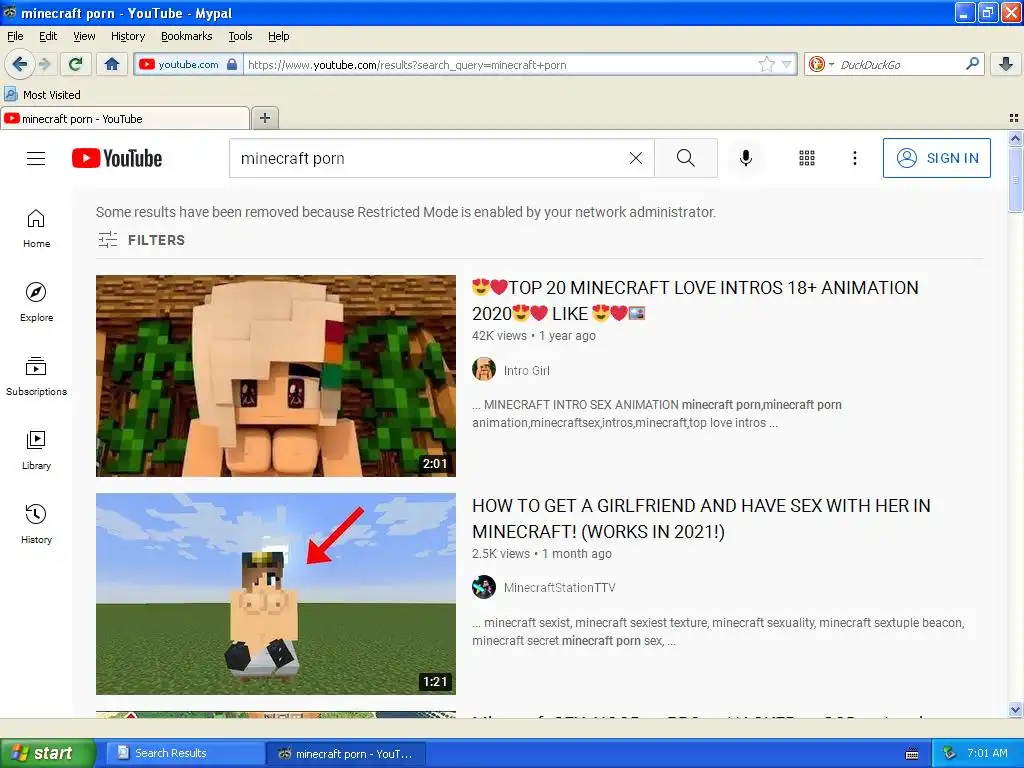The image size is (1024, 768).
Task: Expand the address bar history dropdown arrow
Action: (x=786, y=64)
